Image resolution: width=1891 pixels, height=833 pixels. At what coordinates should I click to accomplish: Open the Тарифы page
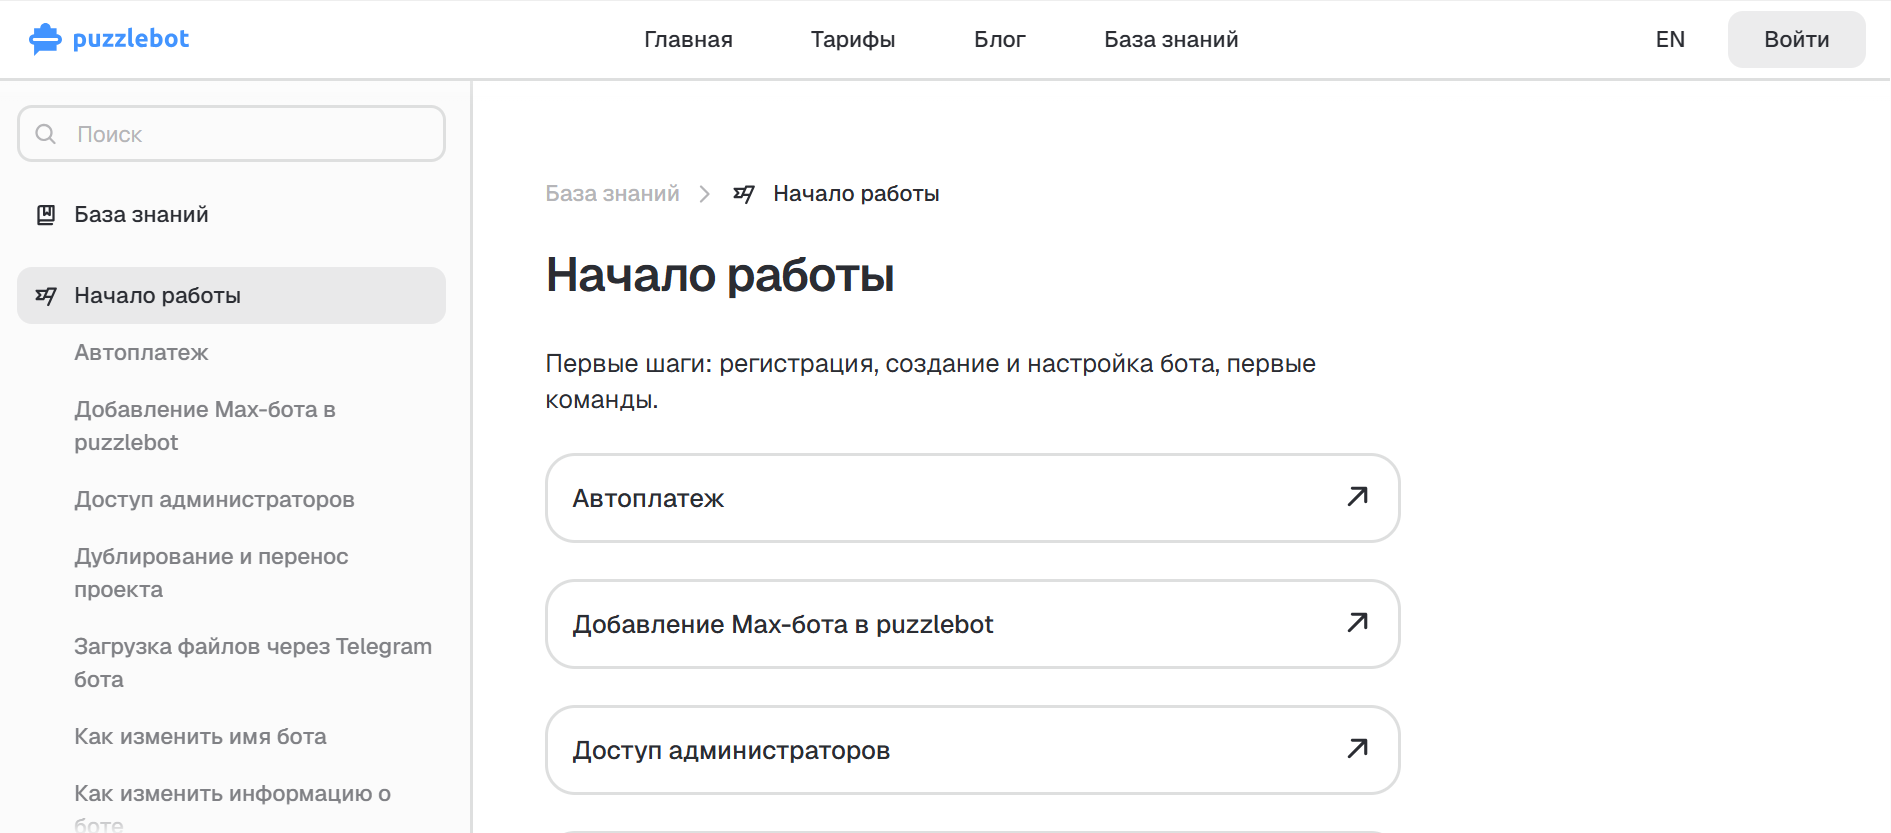[853, 40]
